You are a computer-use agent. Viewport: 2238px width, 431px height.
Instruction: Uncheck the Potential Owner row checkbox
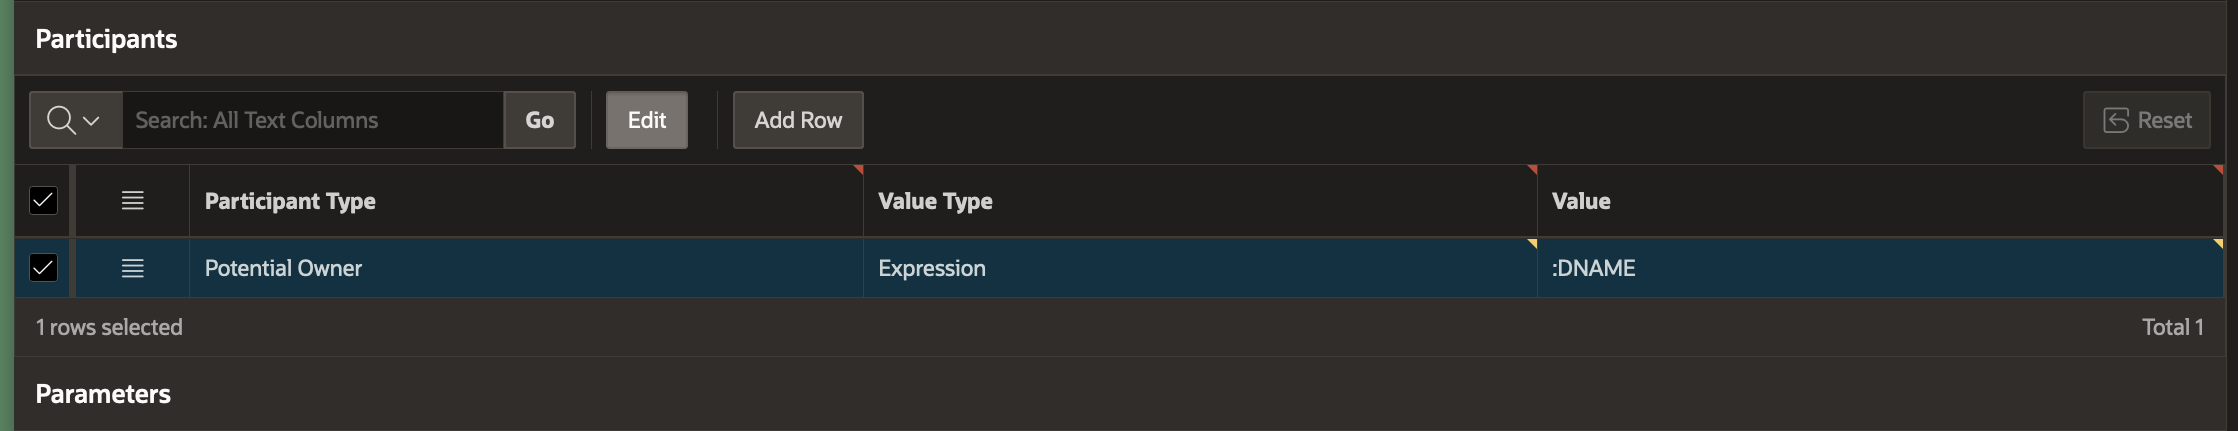[x=43, y=268]
